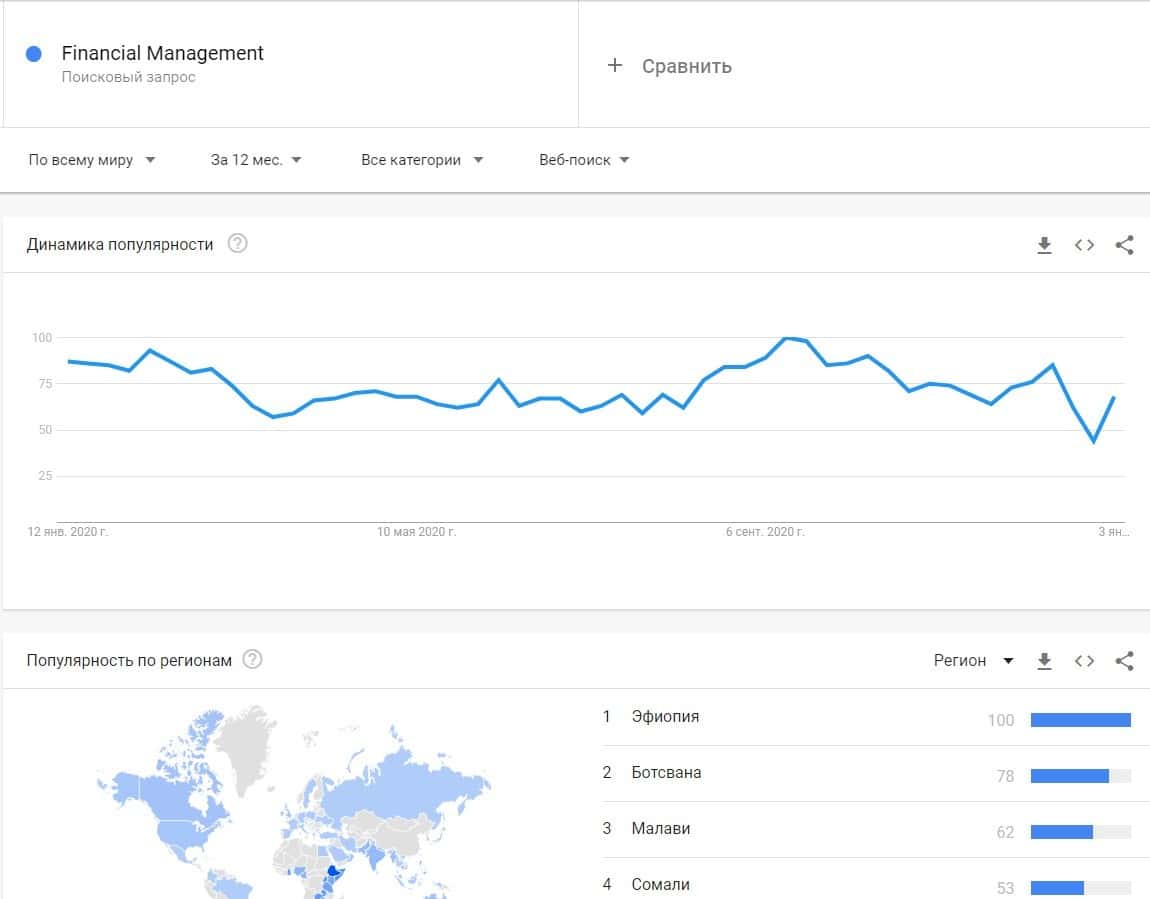Viewport: 1150px width, 899px height.
Task: Change the Веб-поиск search type dropdown
Action: (584, 160)
